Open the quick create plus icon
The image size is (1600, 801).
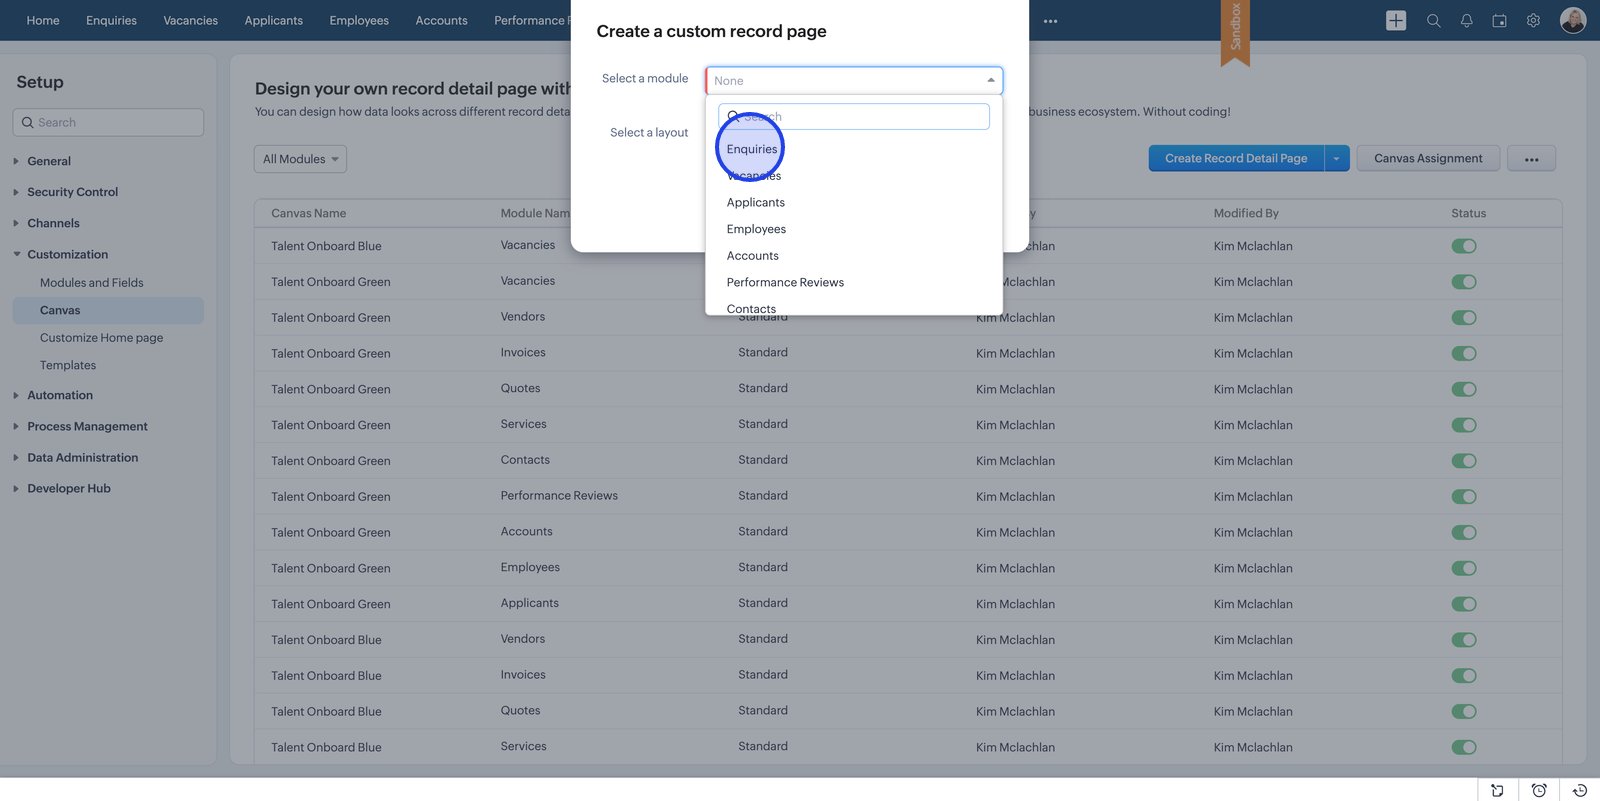tap(1396, 20)
